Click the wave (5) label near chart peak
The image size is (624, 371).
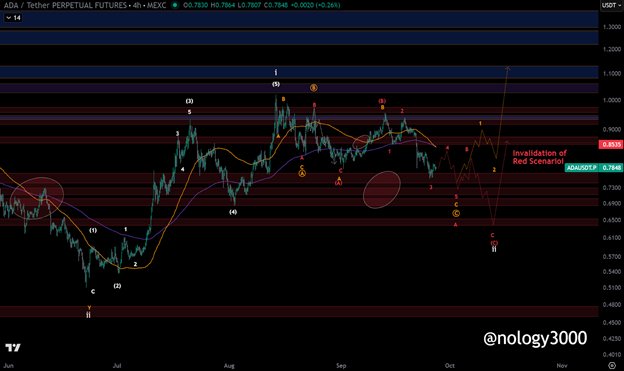click(276, 84)
